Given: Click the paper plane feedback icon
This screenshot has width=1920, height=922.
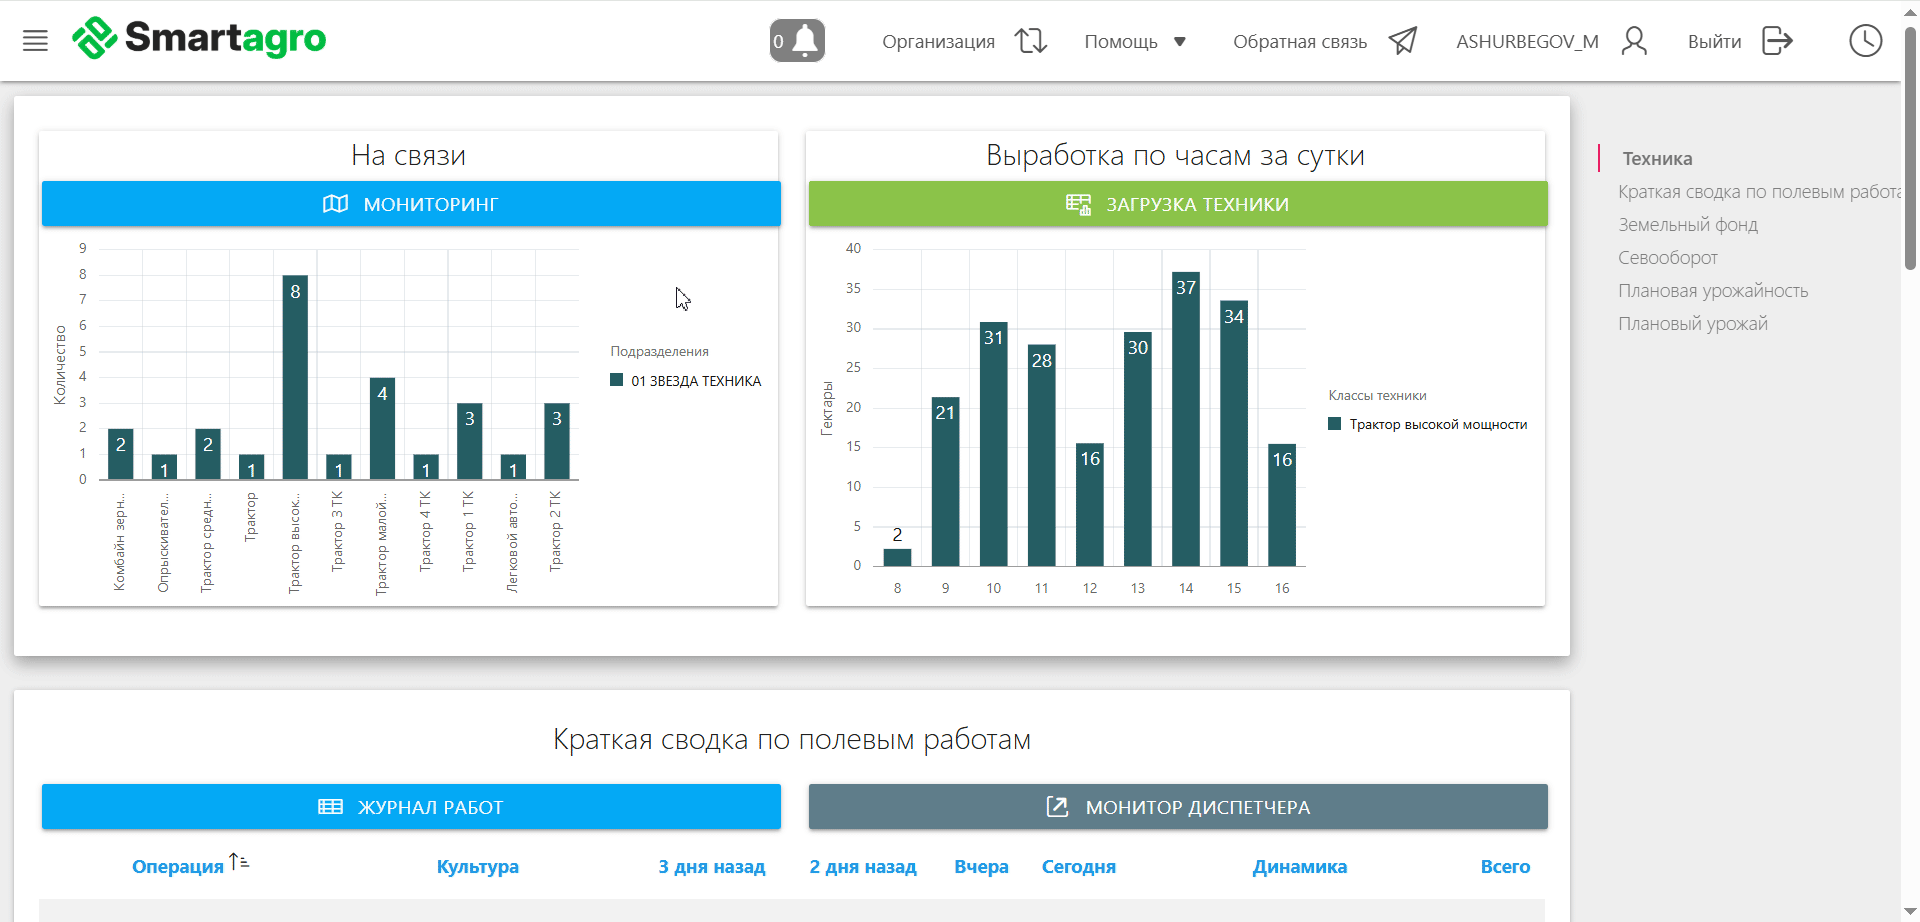Looking at the screenshot, I should pos(1402,41).
